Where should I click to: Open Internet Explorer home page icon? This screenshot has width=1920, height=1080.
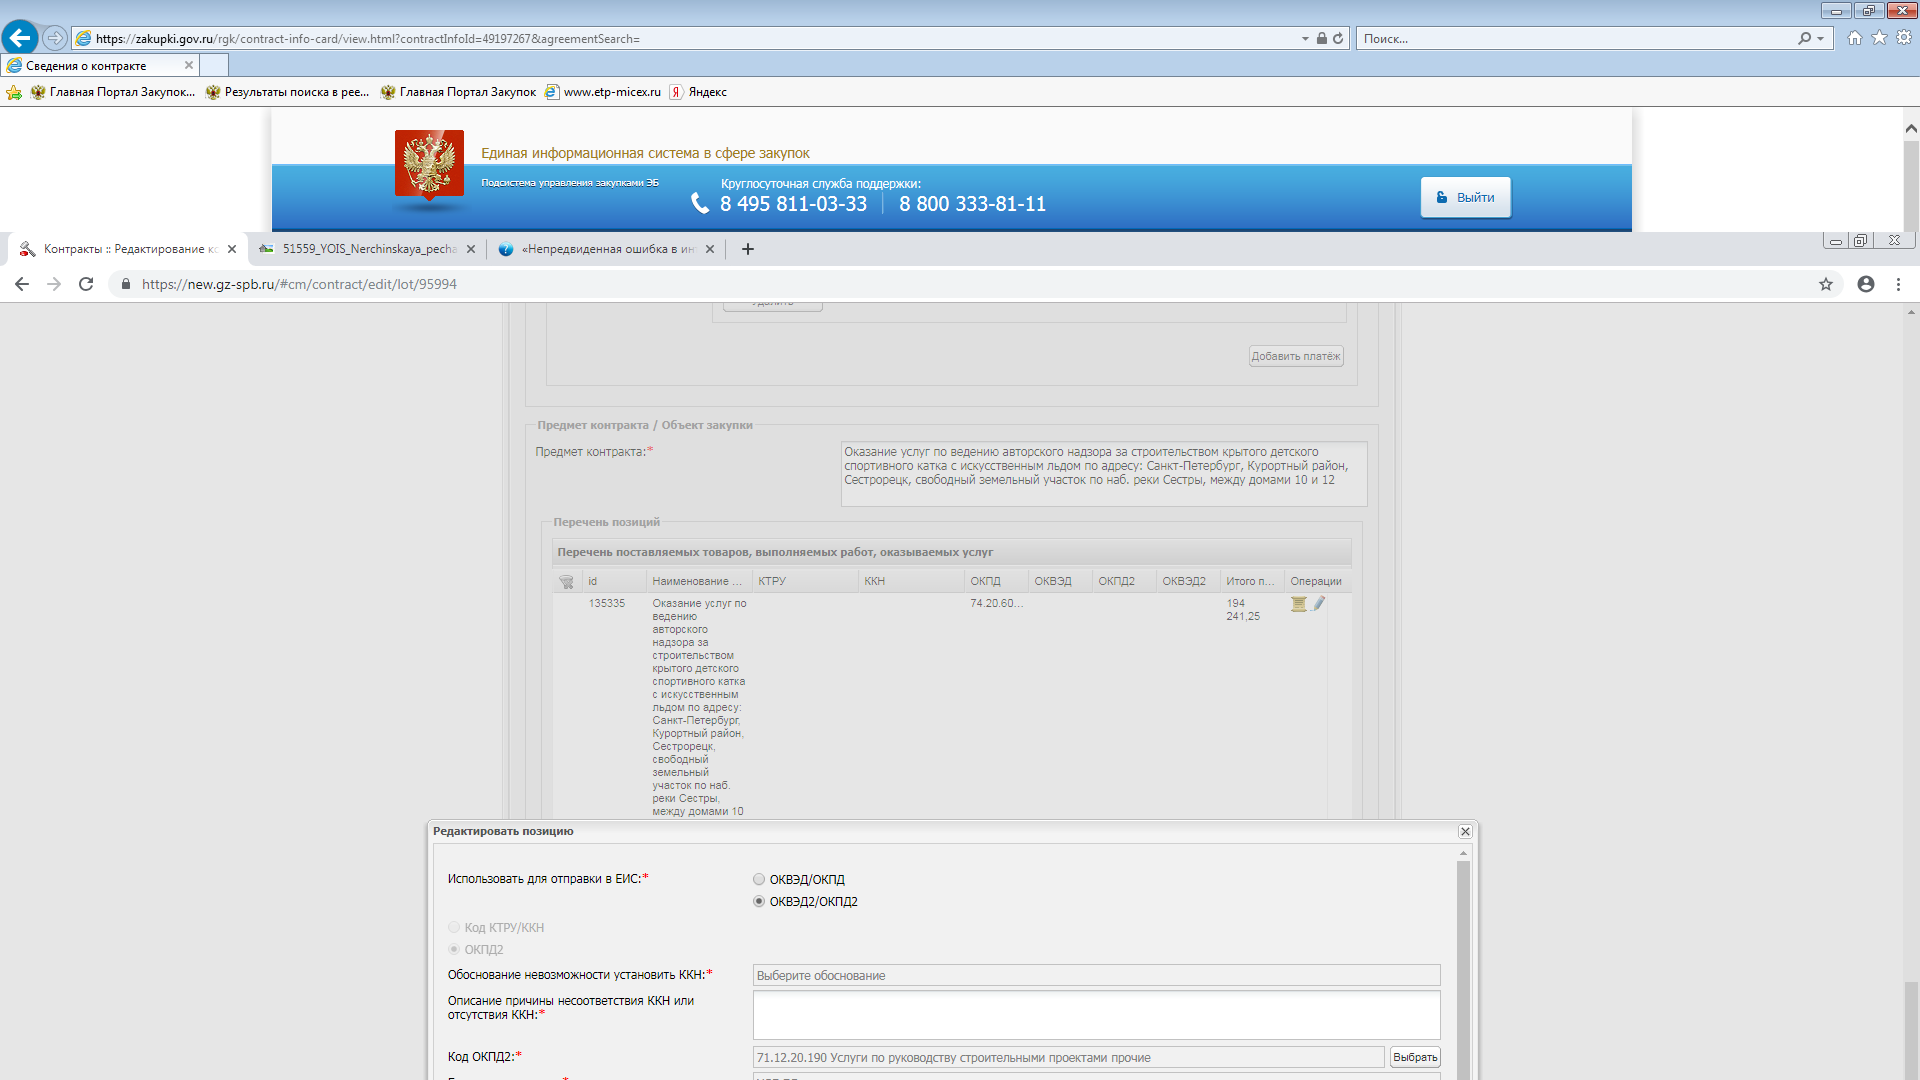1855,38
